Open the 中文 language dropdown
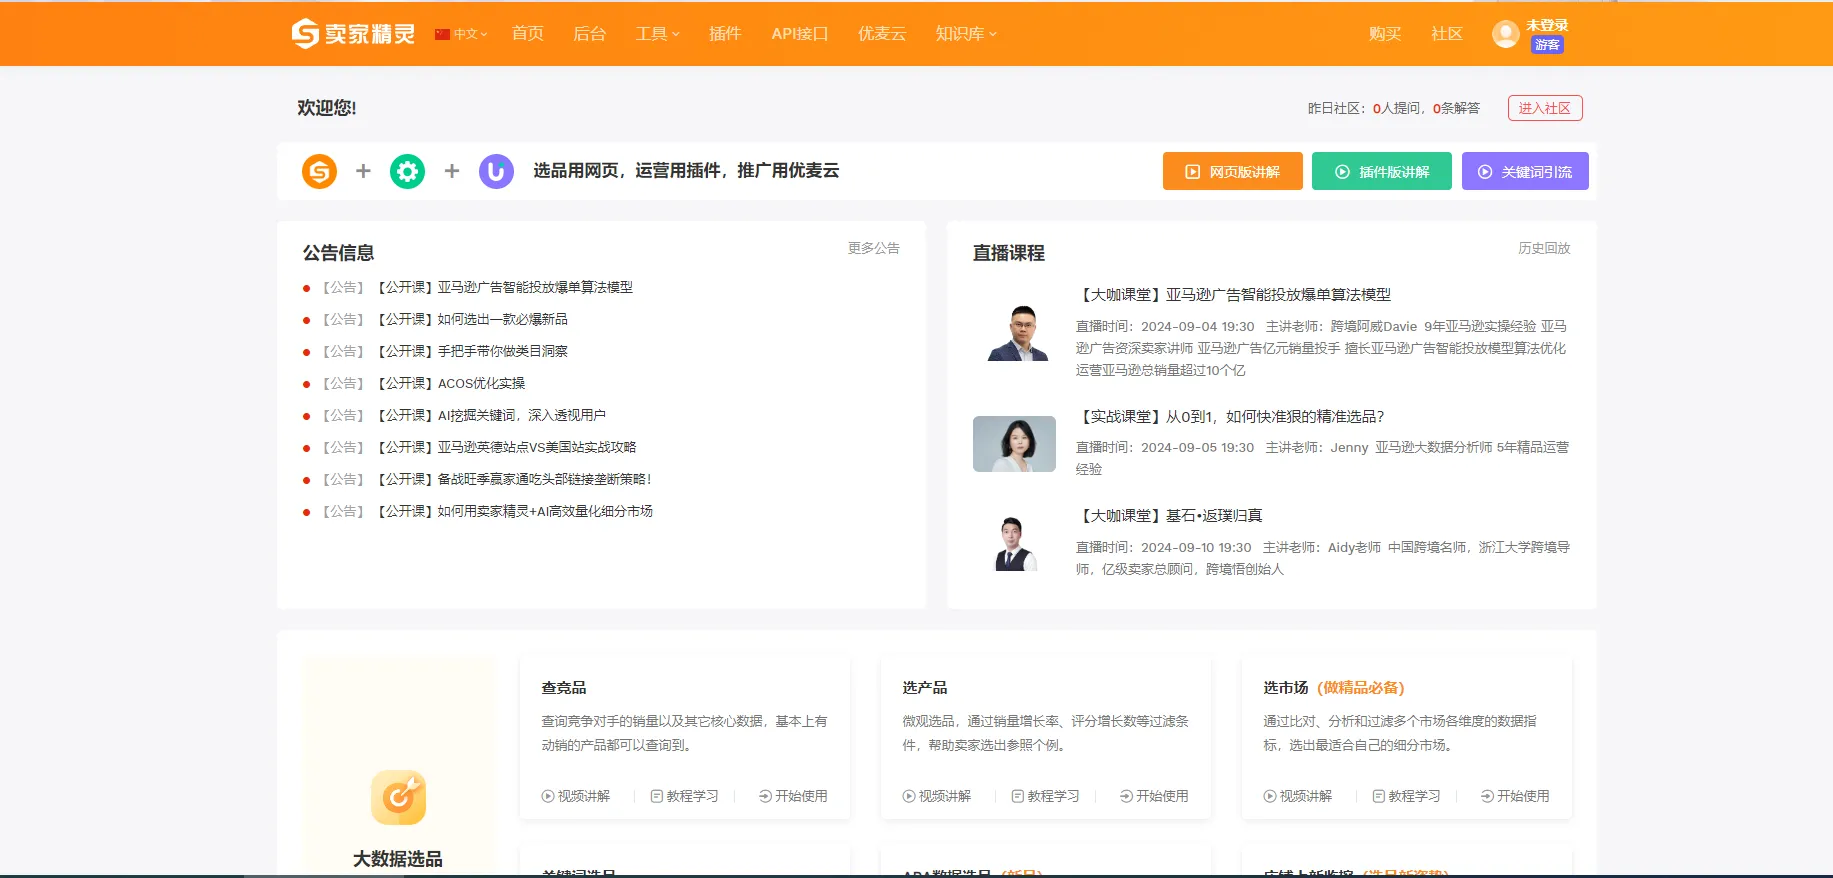 (461, 34)
